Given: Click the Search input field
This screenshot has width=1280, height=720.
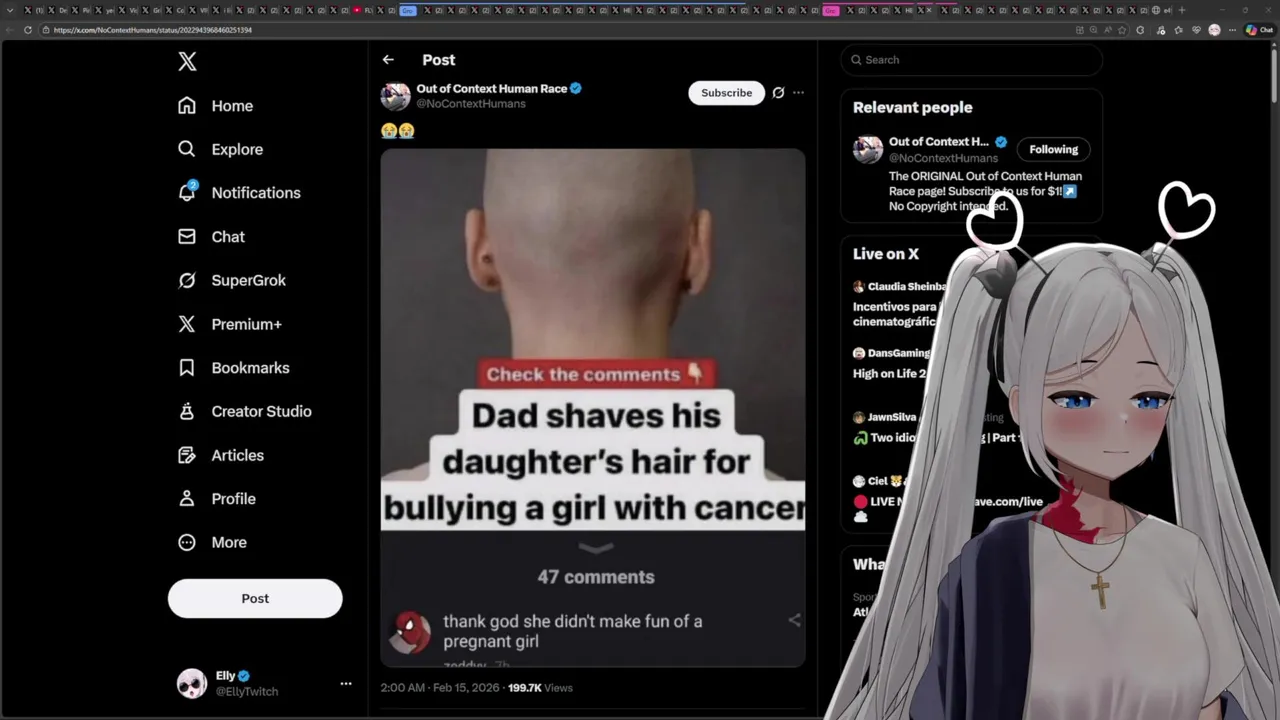Looking at the screenshot, I should [972, 60].
